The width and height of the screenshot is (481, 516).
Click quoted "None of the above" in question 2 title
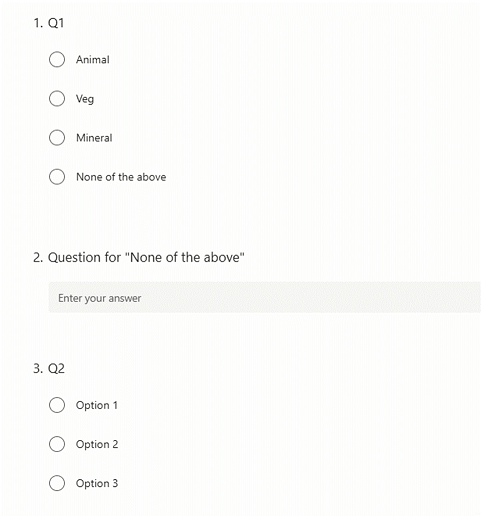pyautogui.click(x=185, y=257)
